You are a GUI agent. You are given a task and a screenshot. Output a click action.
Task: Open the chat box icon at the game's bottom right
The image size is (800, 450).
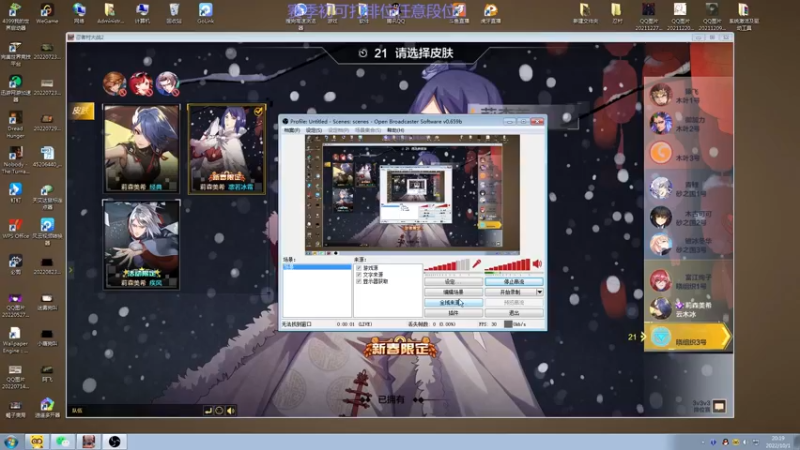(719, 406)
